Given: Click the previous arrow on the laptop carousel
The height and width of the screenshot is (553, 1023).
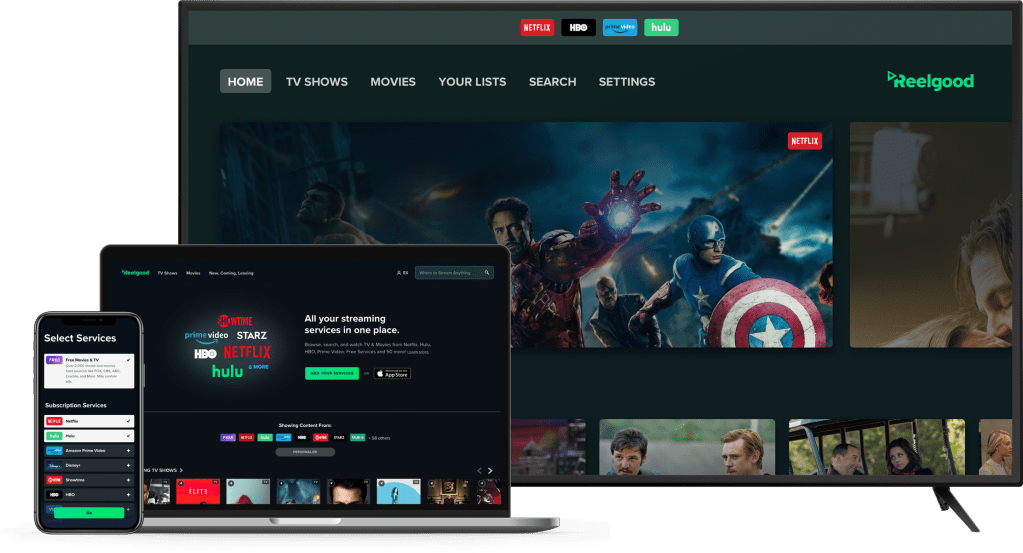Looking at the screenshot, I should click(x=480, y=471).
